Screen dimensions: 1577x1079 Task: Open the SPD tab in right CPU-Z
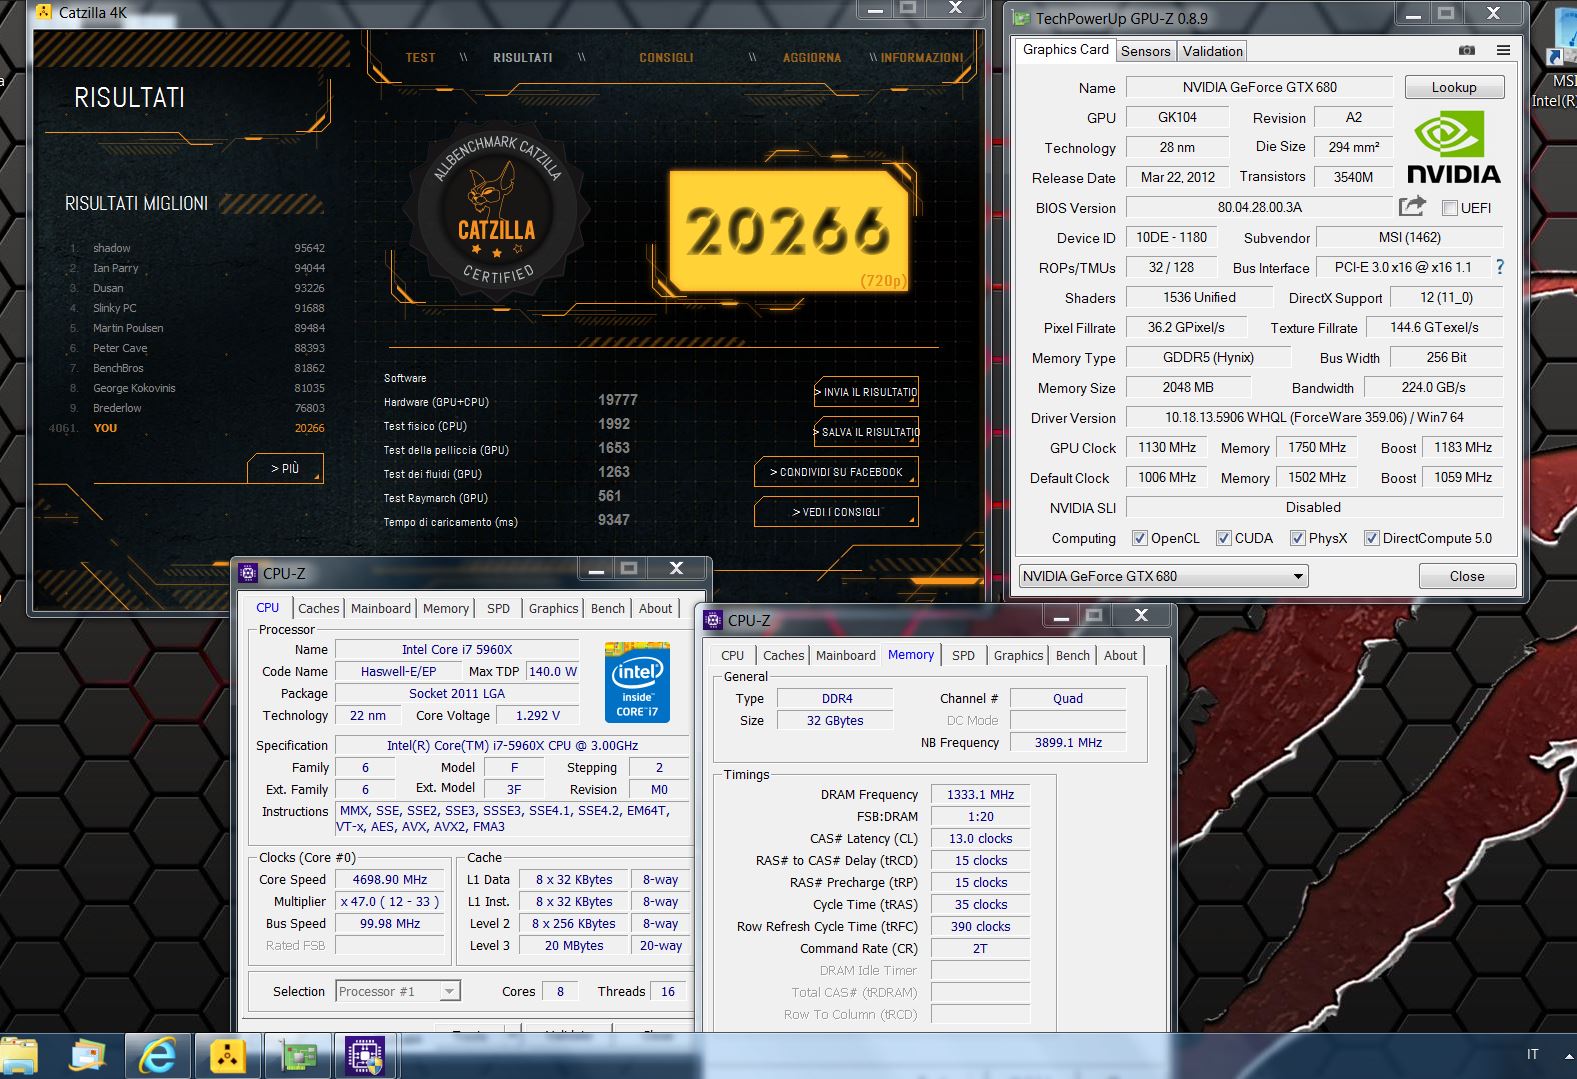[963, 655]
